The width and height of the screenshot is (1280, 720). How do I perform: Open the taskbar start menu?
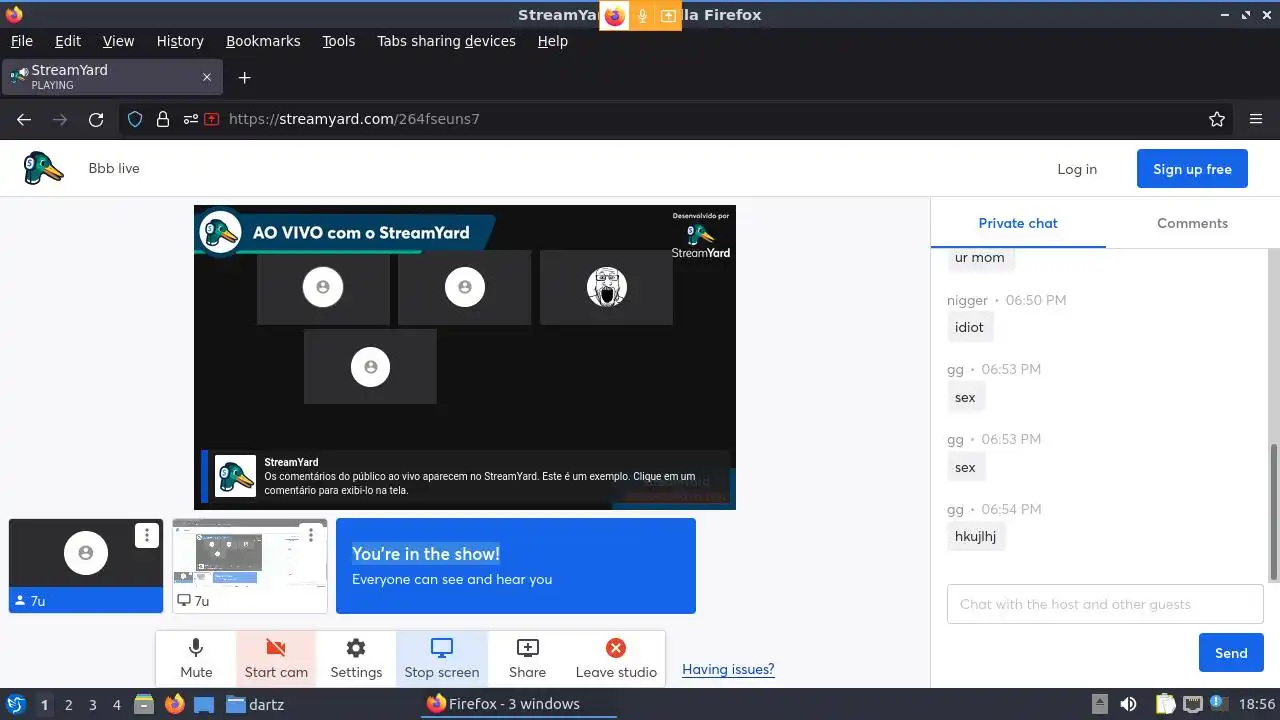[16, 704]
